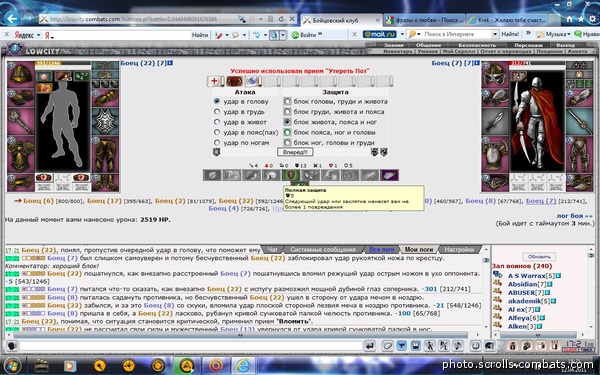Switch to the Системные сообщения tab
This screenshot has height=375, width=600.
(323, 249)
